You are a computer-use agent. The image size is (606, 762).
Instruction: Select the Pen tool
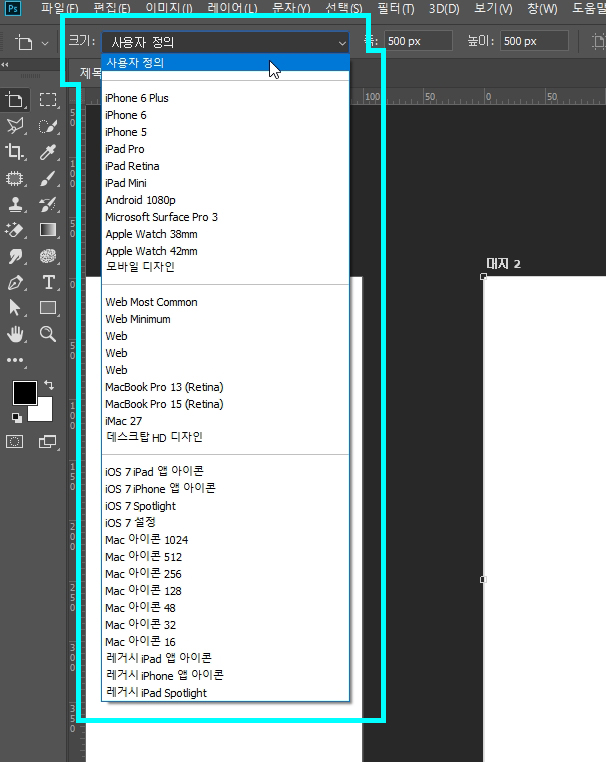tap(15, 282)
